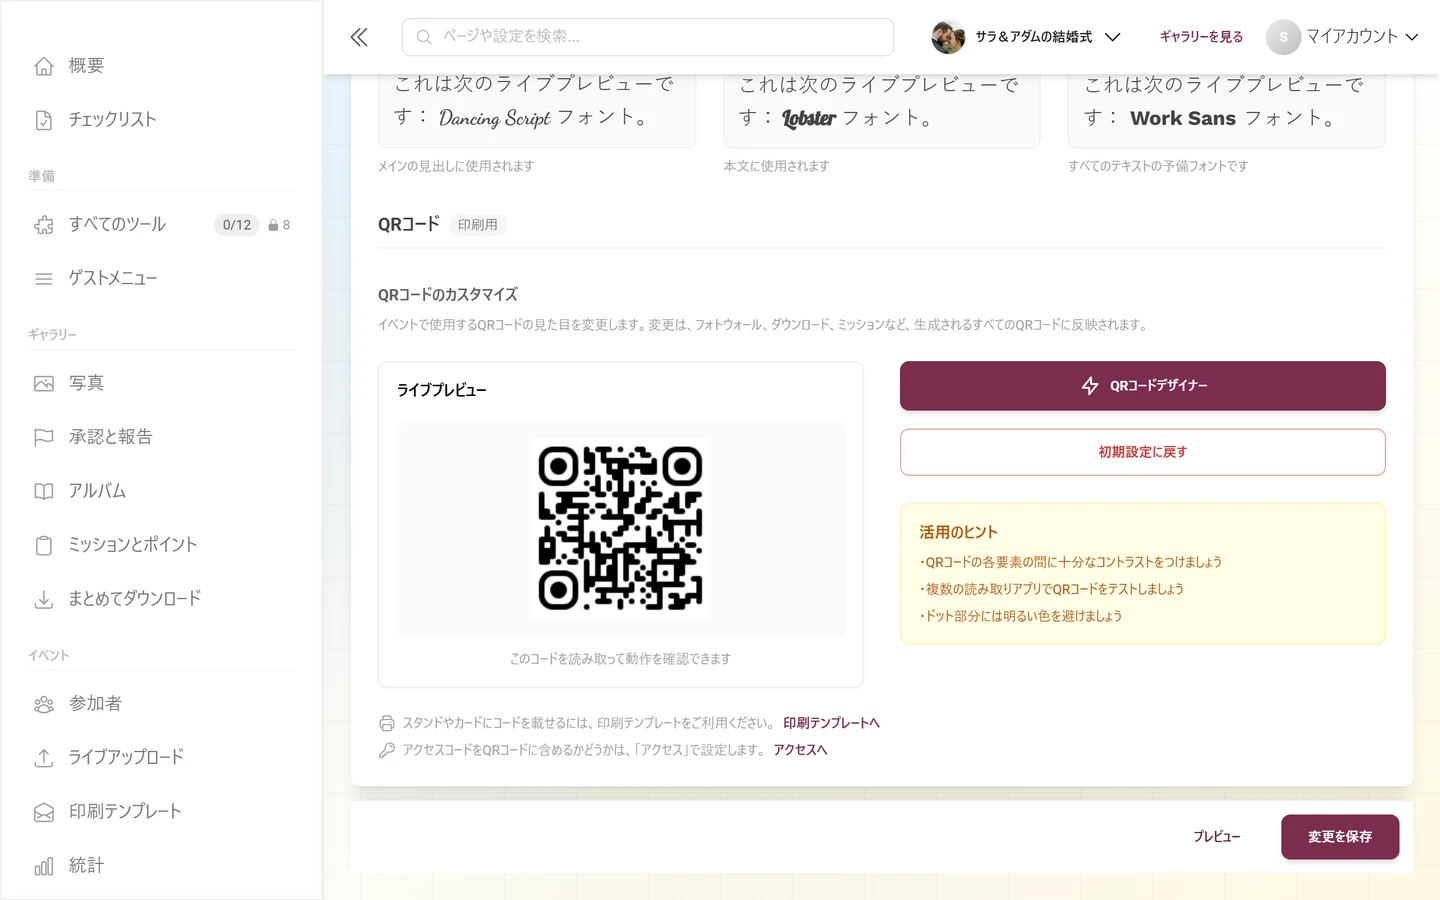The height and width of the screenshot is (900, 1440).
Task: Focus the ページや設定を検索 search field
Action: [648, 37]
